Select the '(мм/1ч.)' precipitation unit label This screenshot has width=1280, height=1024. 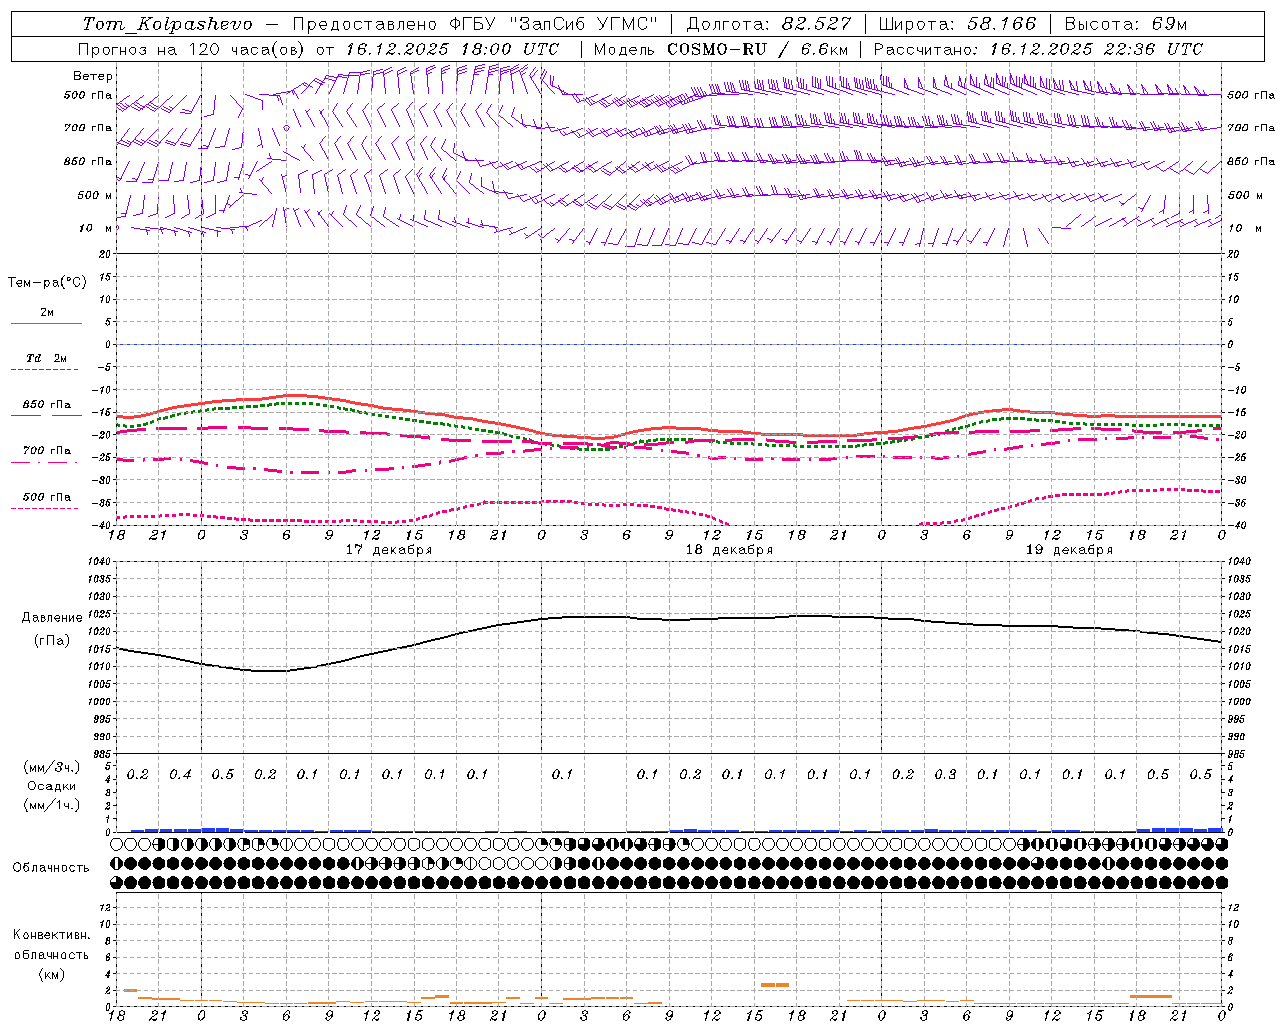click(x=51, y=804)
